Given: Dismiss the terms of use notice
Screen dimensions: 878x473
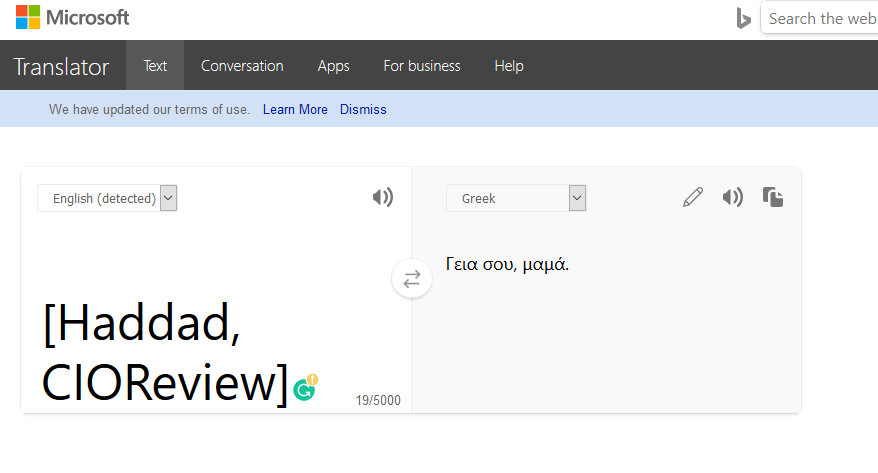Looking at the screenshot, I should [x=363, y=109].
